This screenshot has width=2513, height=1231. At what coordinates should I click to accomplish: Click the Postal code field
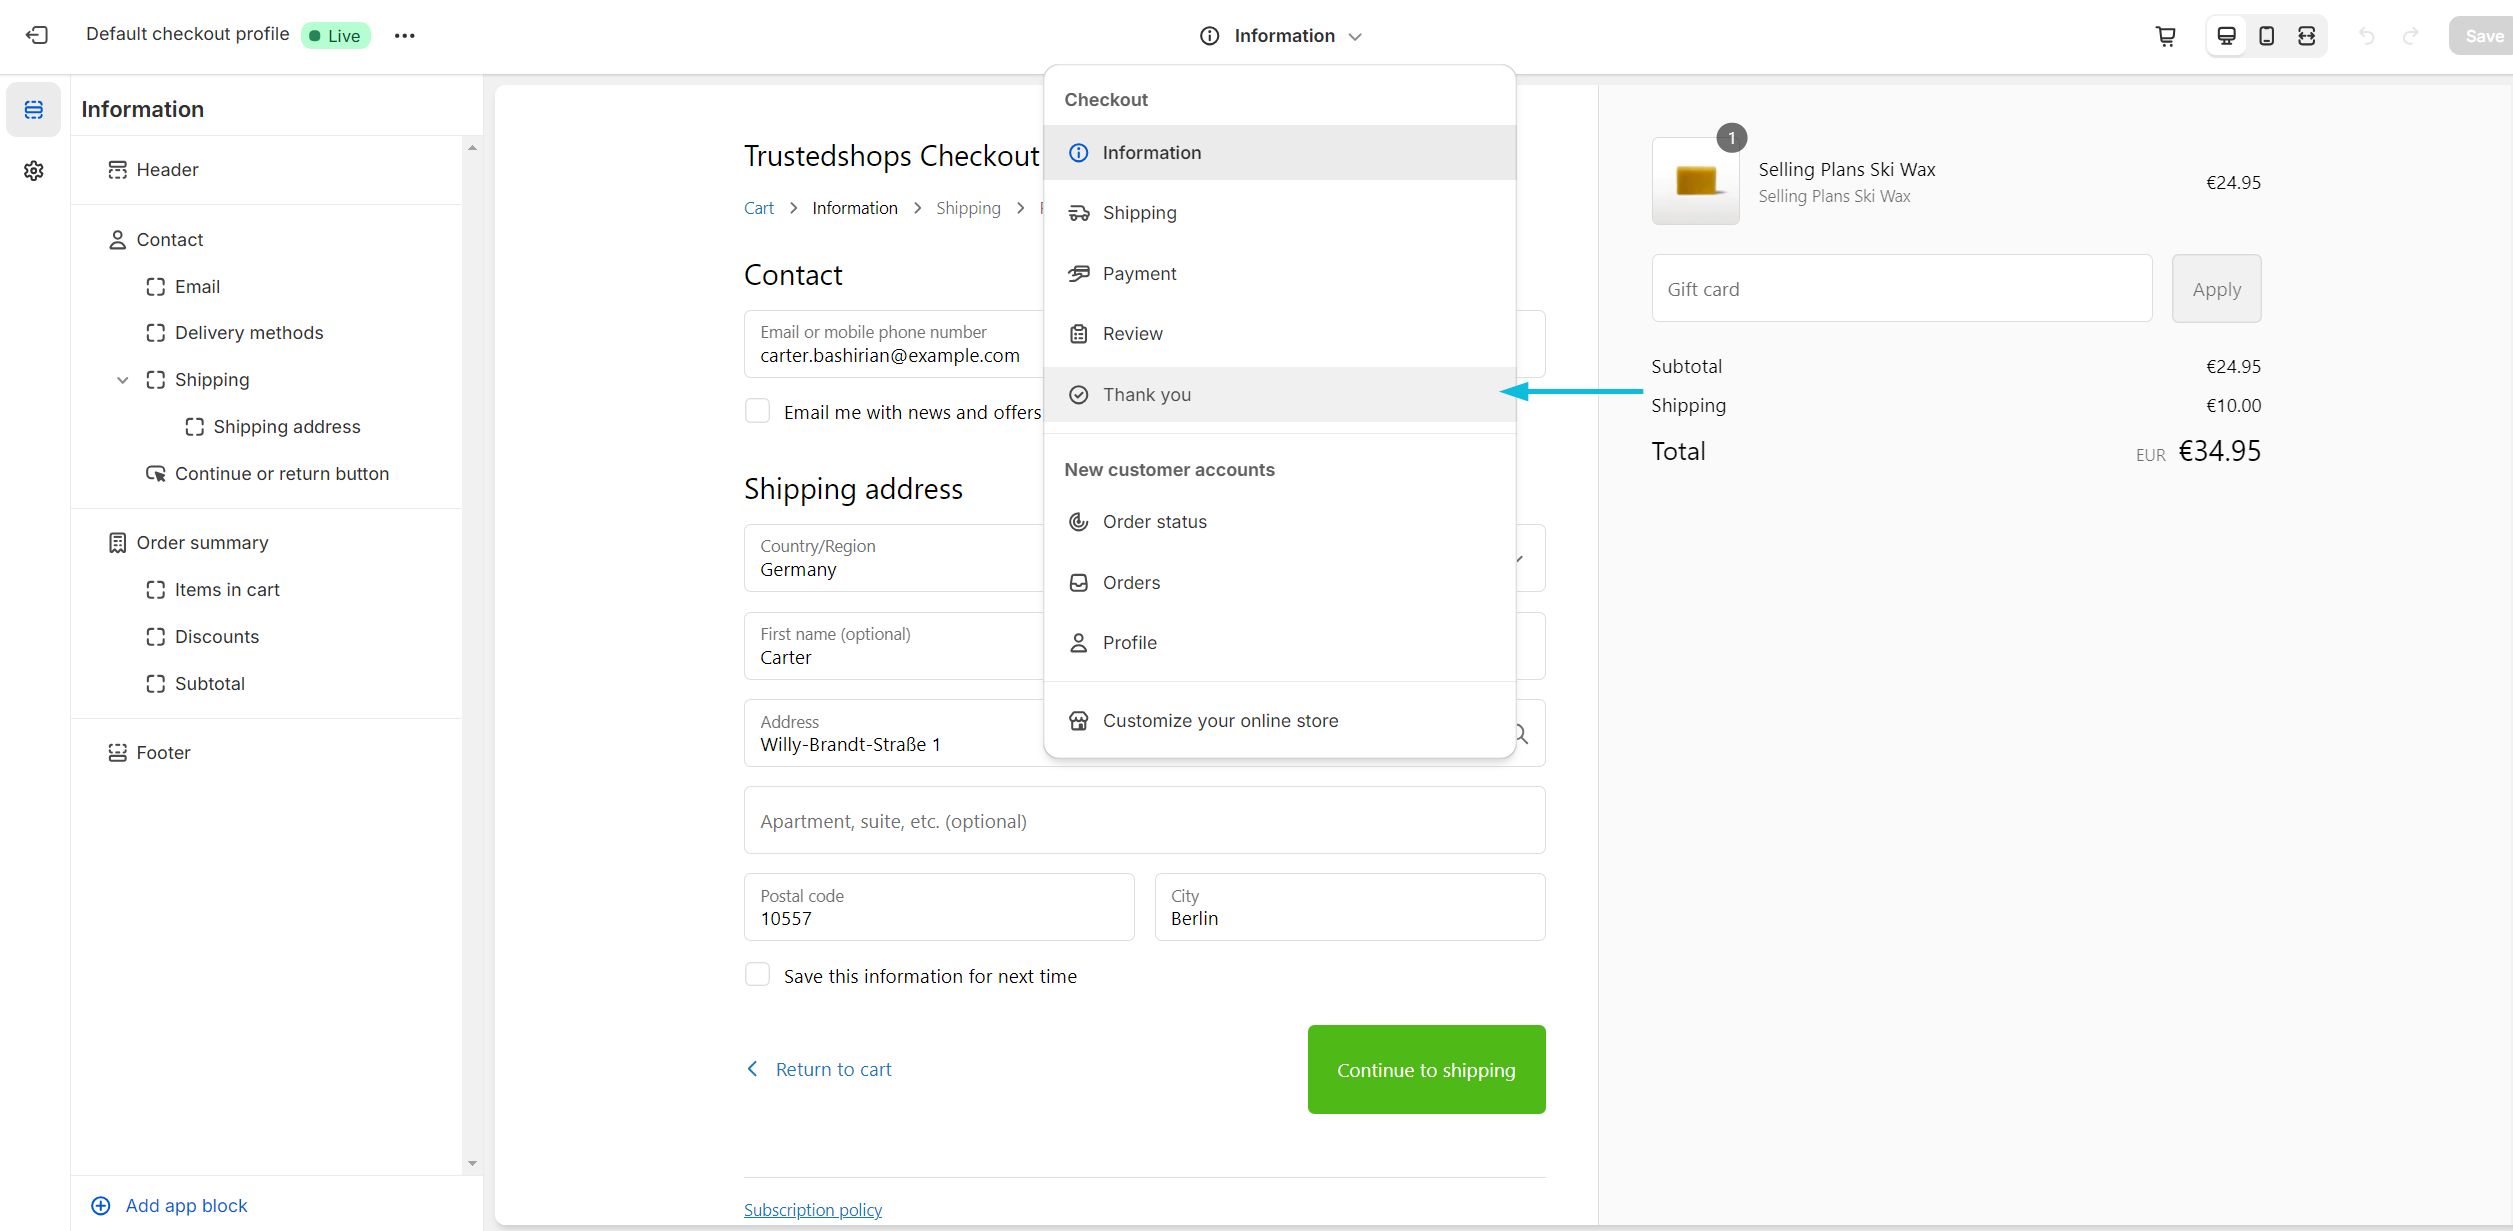point(939,908)
